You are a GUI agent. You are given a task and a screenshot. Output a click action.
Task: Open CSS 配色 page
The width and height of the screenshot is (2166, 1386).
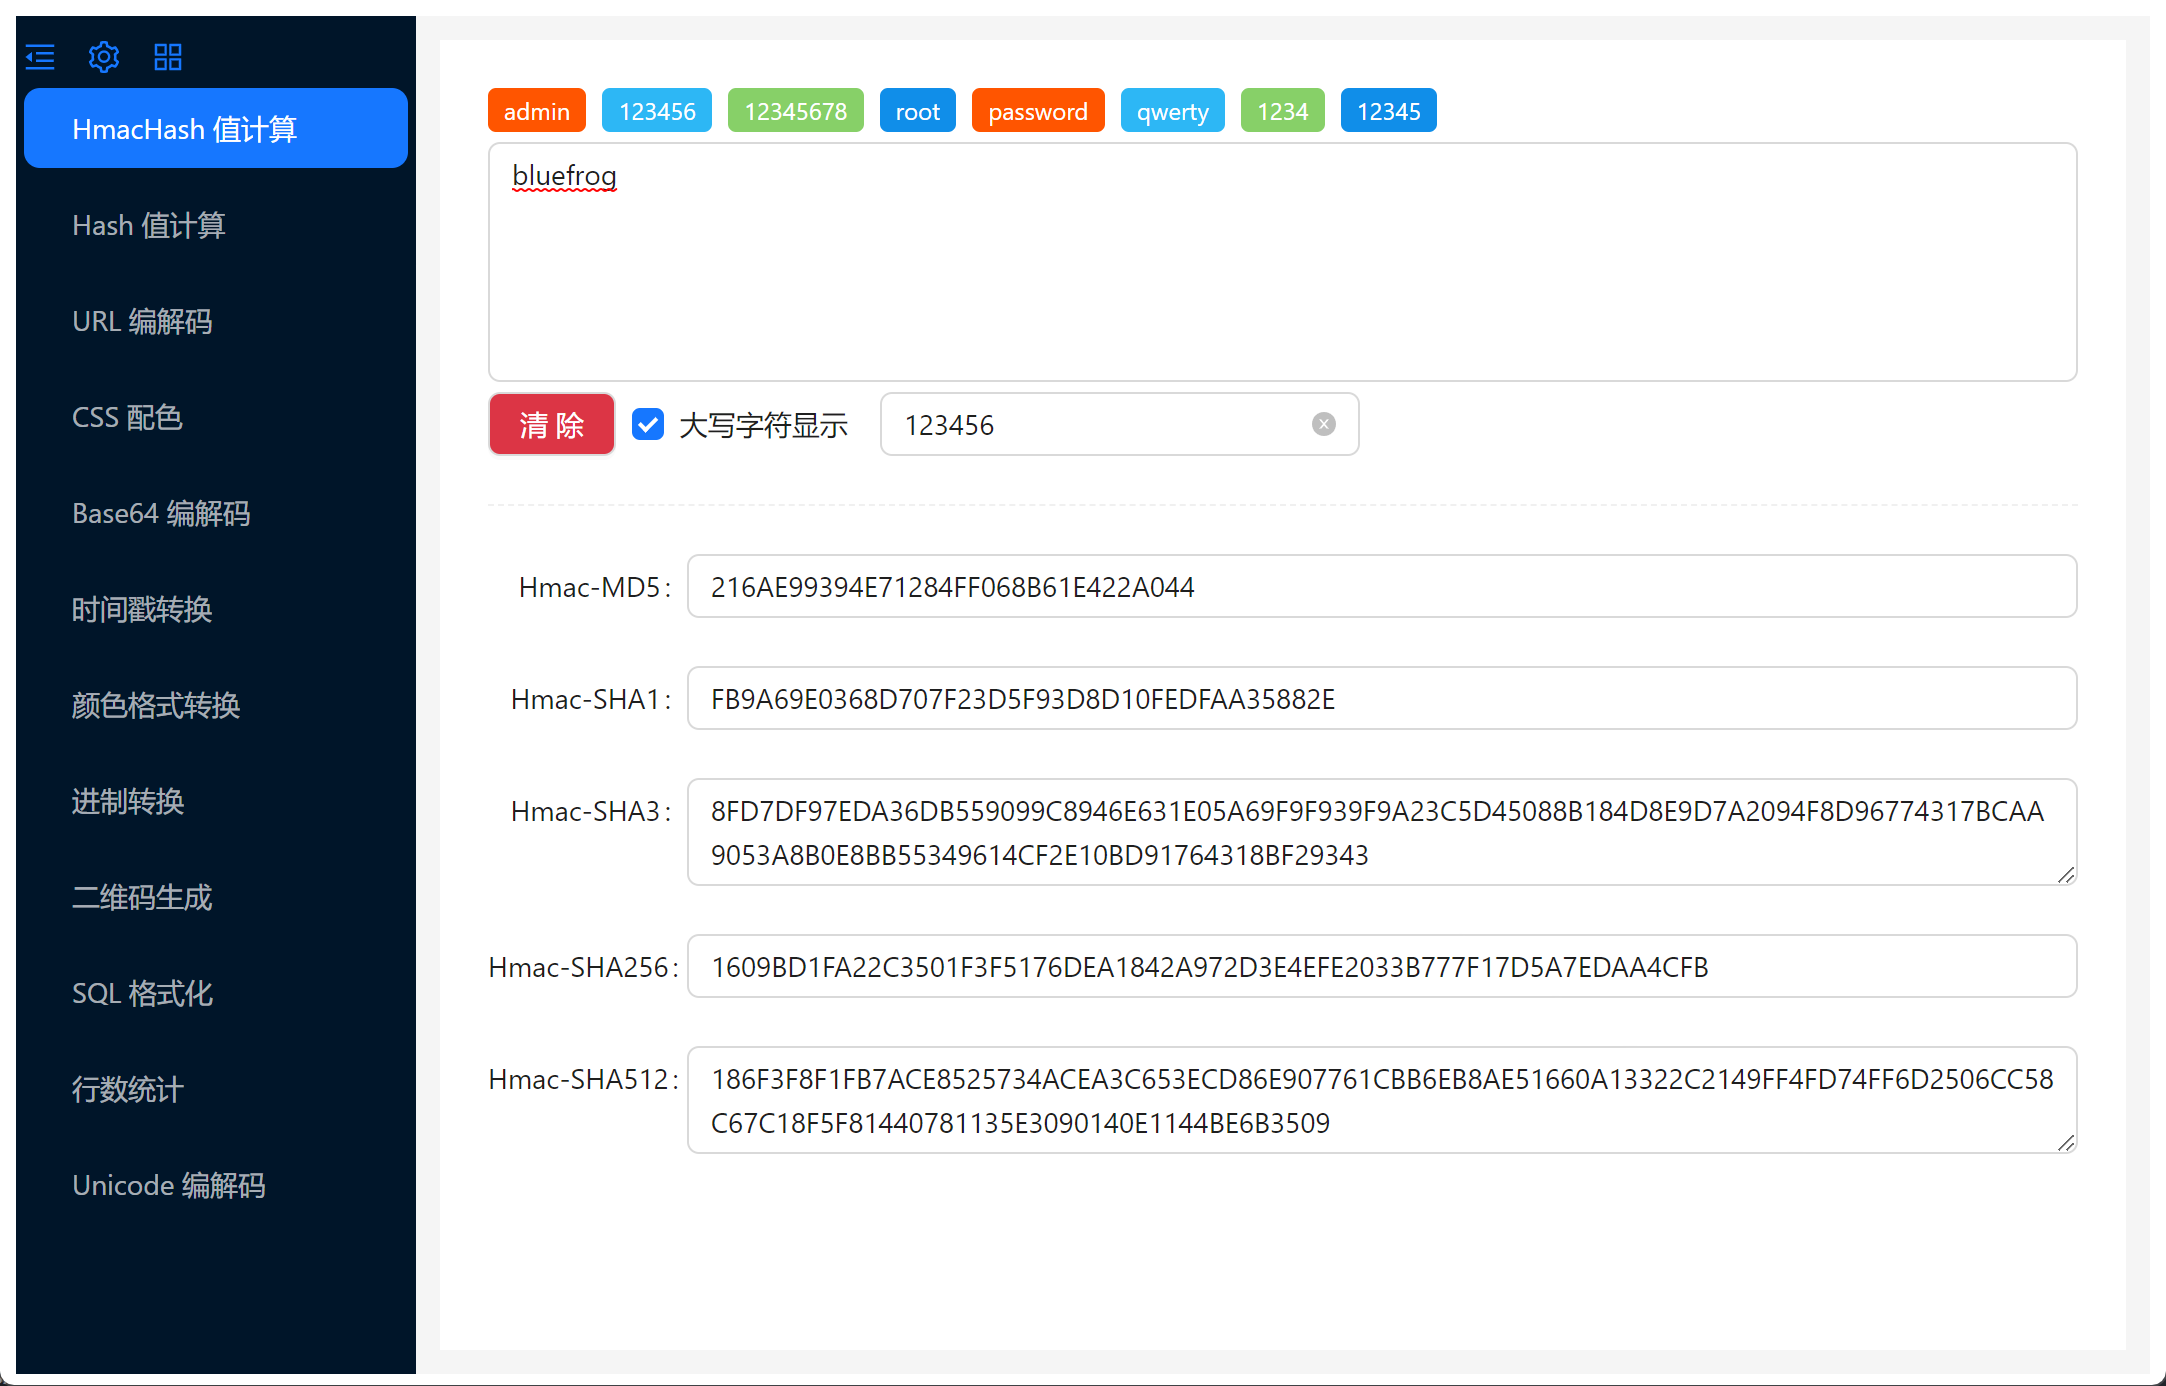[127, 418]
